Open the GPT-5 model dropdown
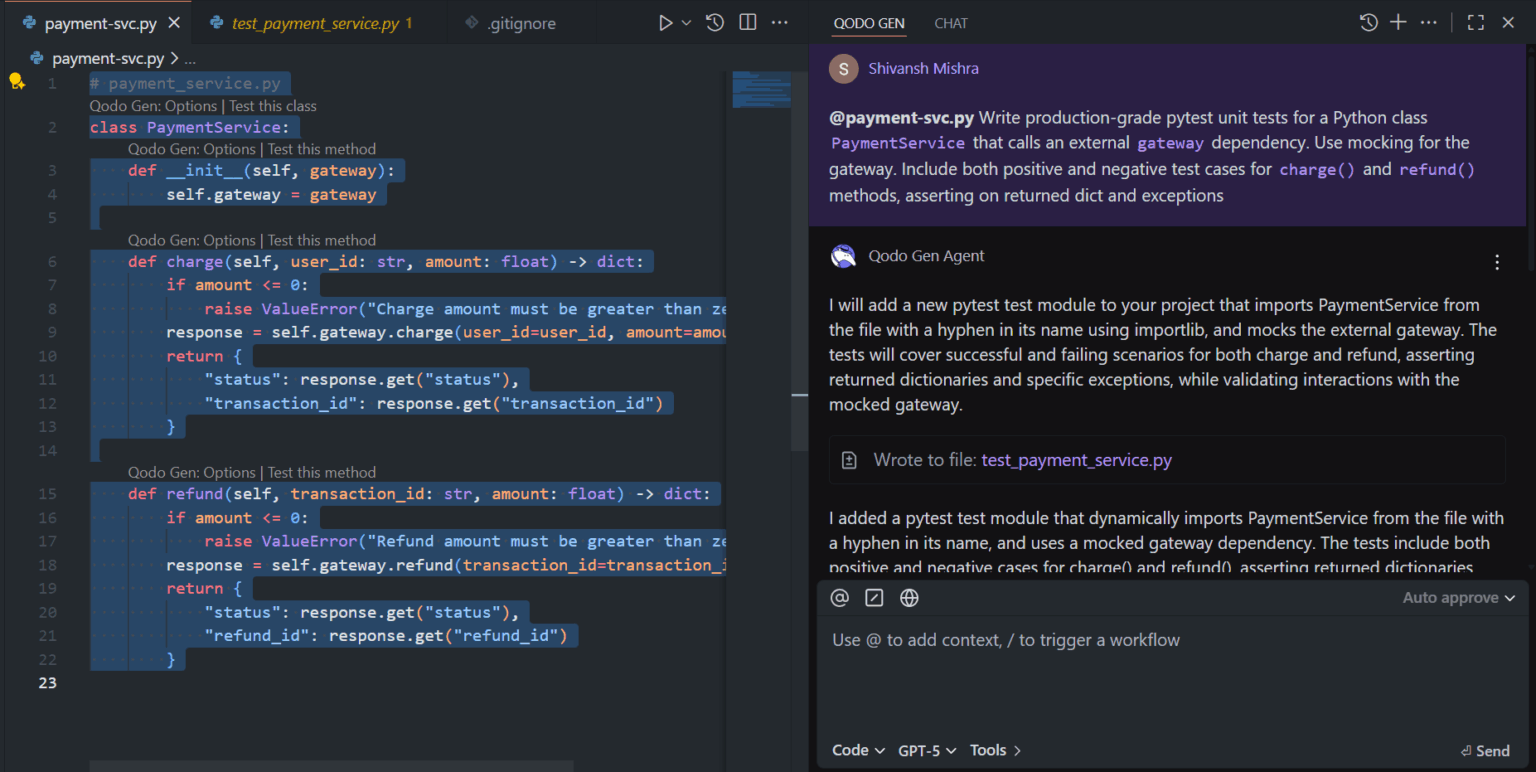Image resolution: width=1536 pixels, height=772 pixels. (925, 750)
